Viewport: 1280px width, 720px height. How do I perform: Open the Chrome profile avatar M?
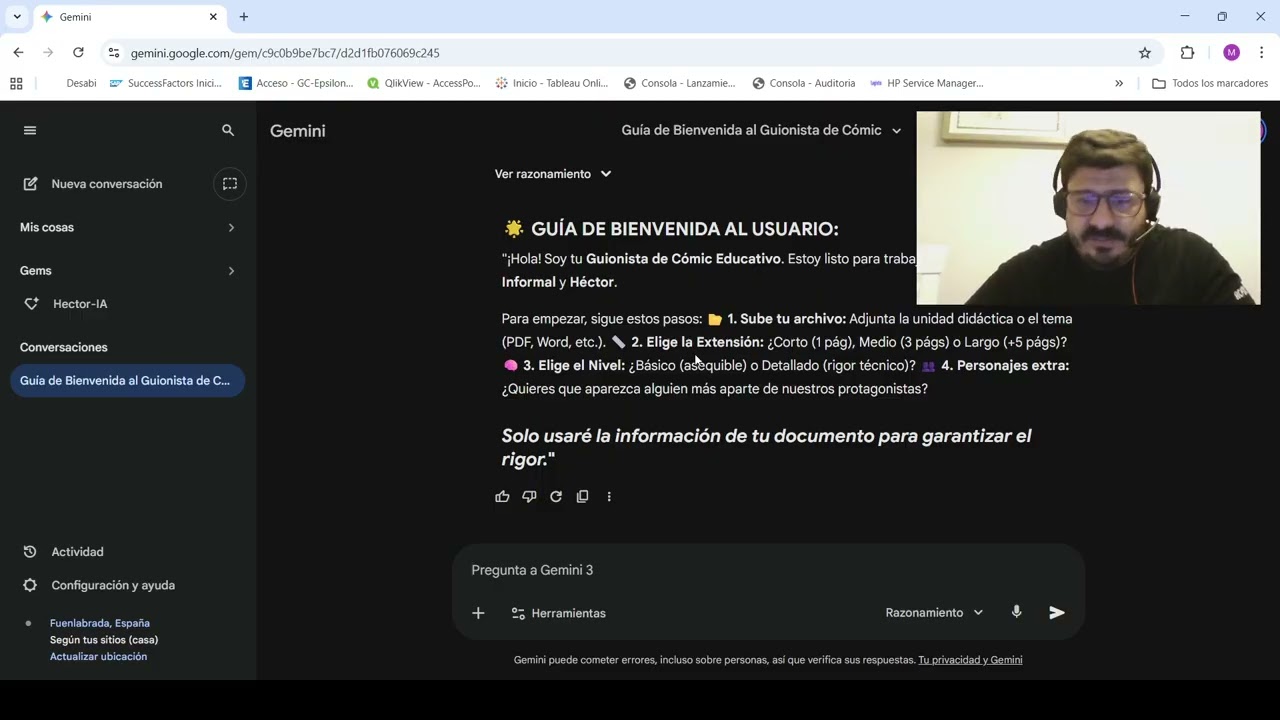click(x=1231, y=53)
